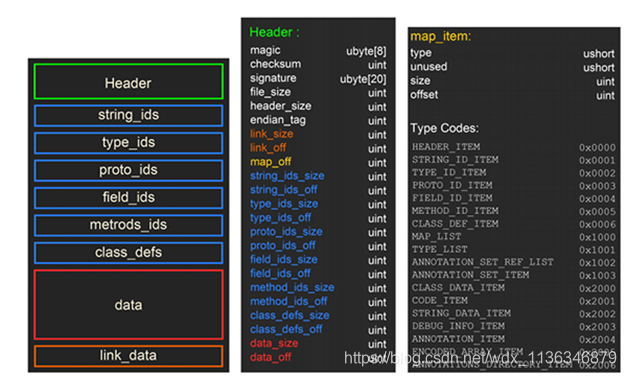Select the "class_defs_off" field
627x377 pixels.
click(286, 329)
